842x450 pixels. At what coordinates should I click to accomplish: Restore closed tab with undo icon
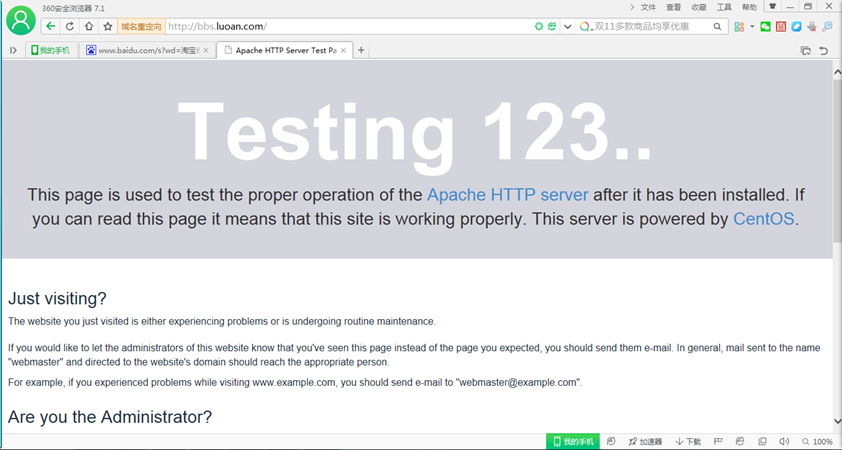coord(824,50)
